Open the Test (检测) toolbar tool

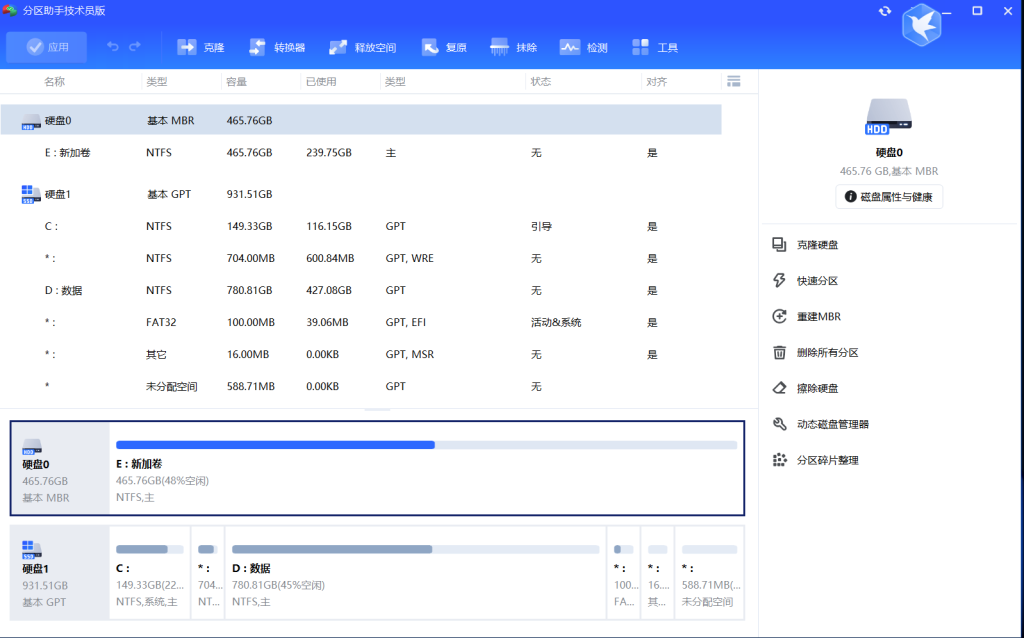point(570,47)
